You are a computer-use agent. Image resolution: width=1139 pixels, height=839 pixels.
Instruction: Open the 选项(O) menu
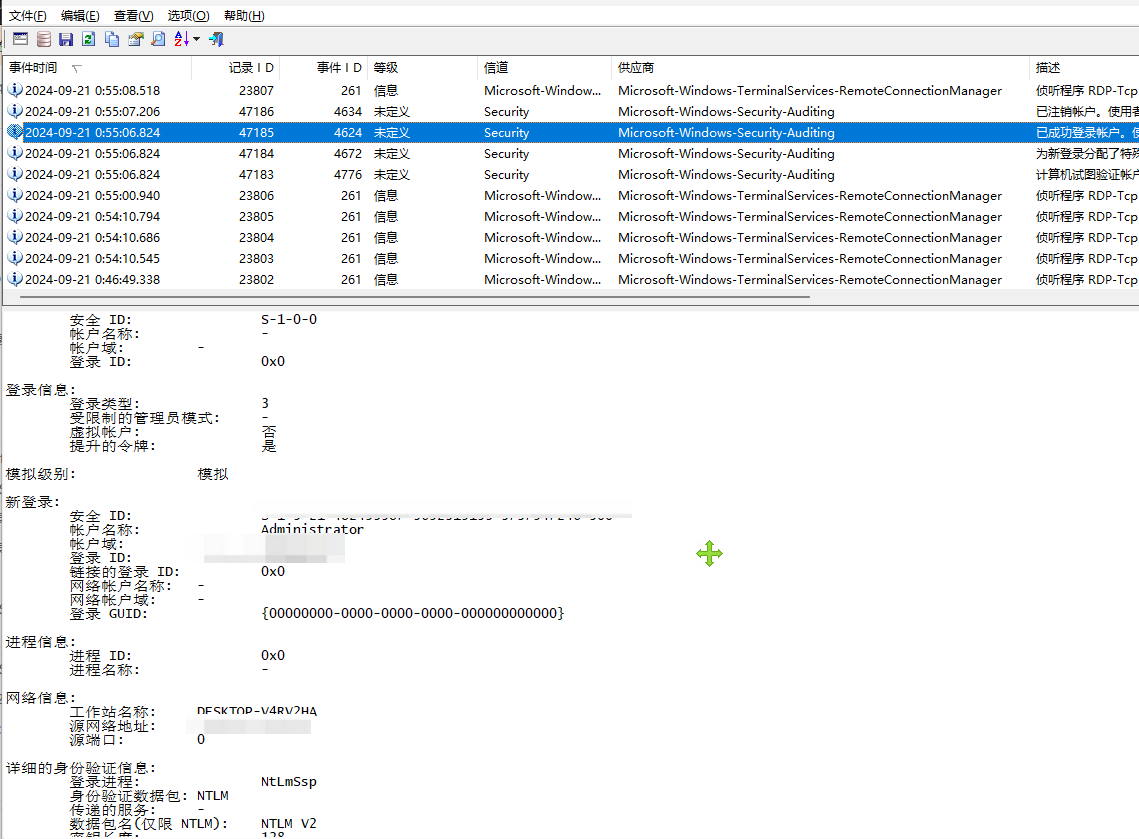[x=188, y=15]
